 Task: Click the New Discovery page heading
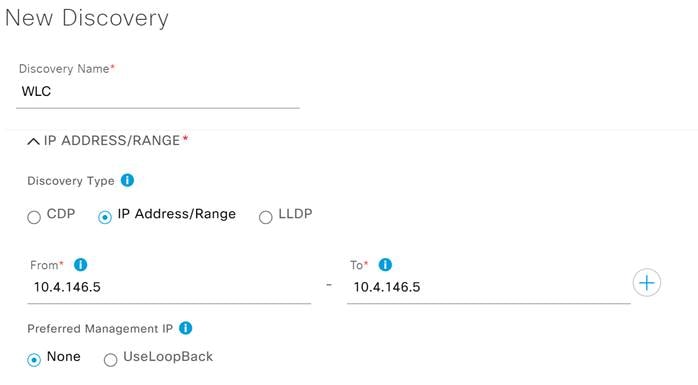point(87,18)
